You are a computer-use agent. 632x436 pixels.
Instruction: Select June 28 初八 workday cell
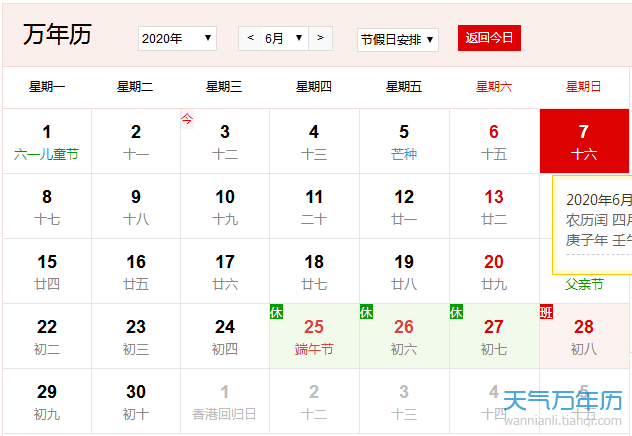pos(584,336)
